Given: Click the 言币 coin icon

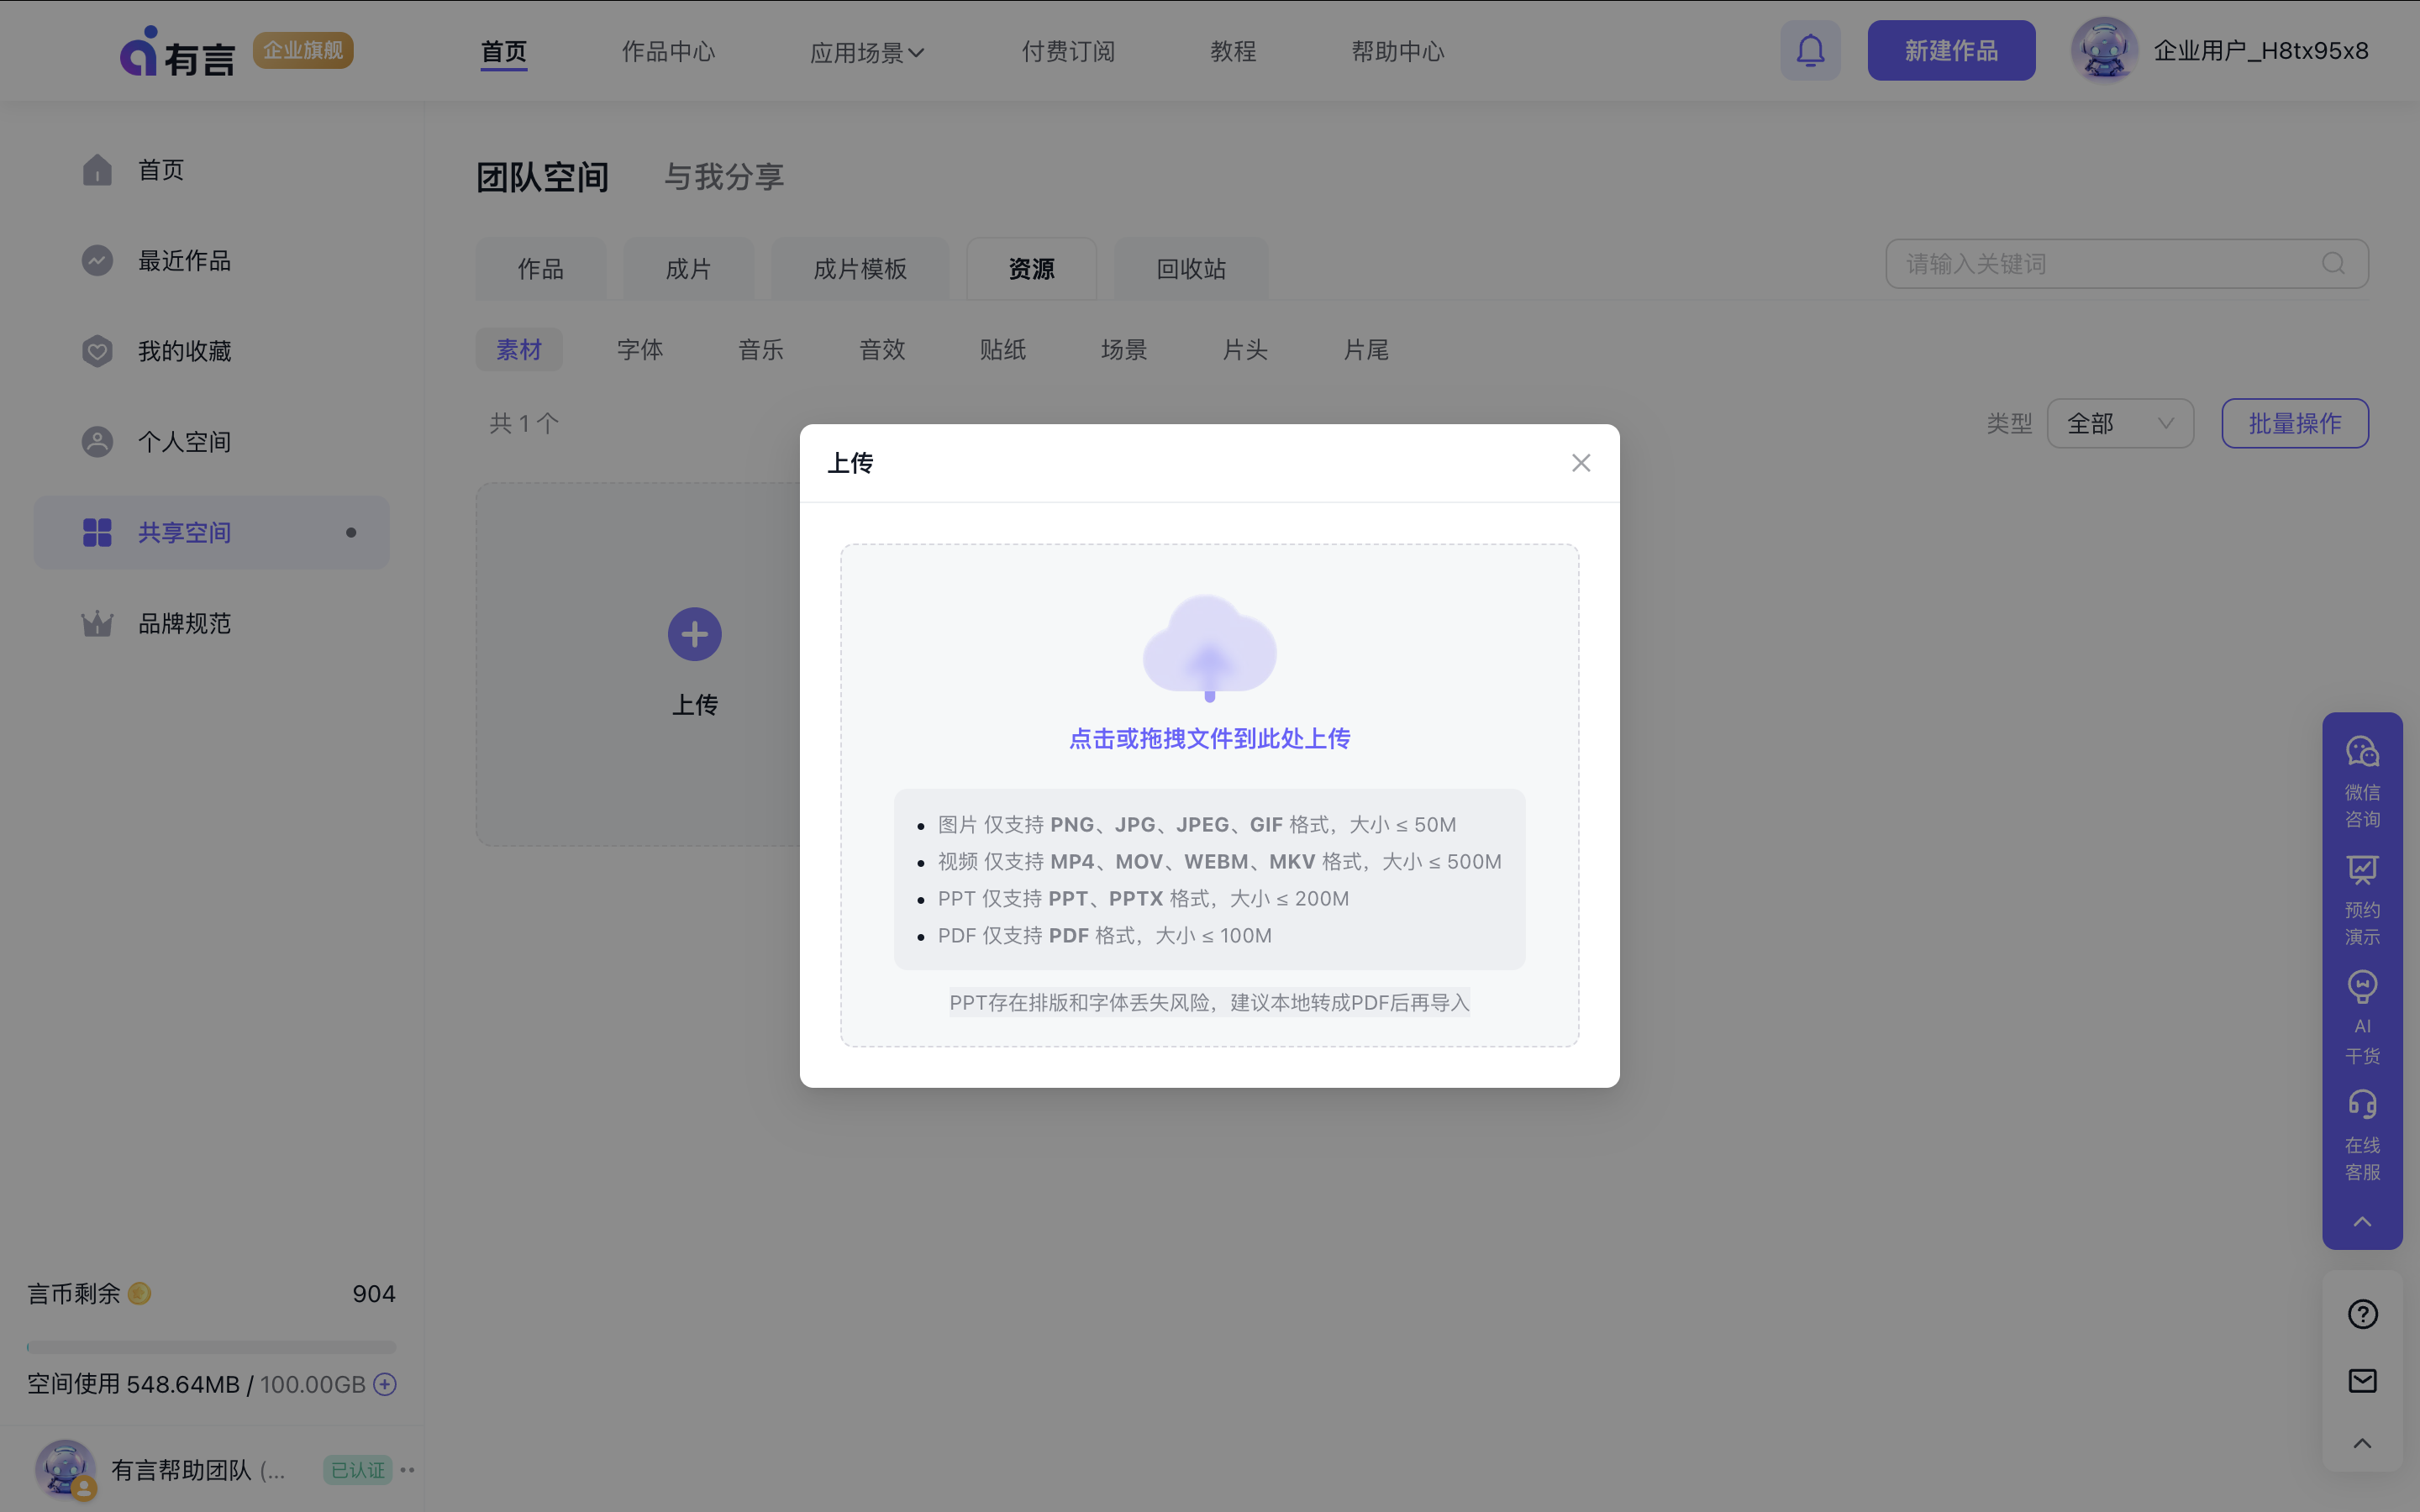Looking at the screenshot, I should click(x=139, y=1294).
